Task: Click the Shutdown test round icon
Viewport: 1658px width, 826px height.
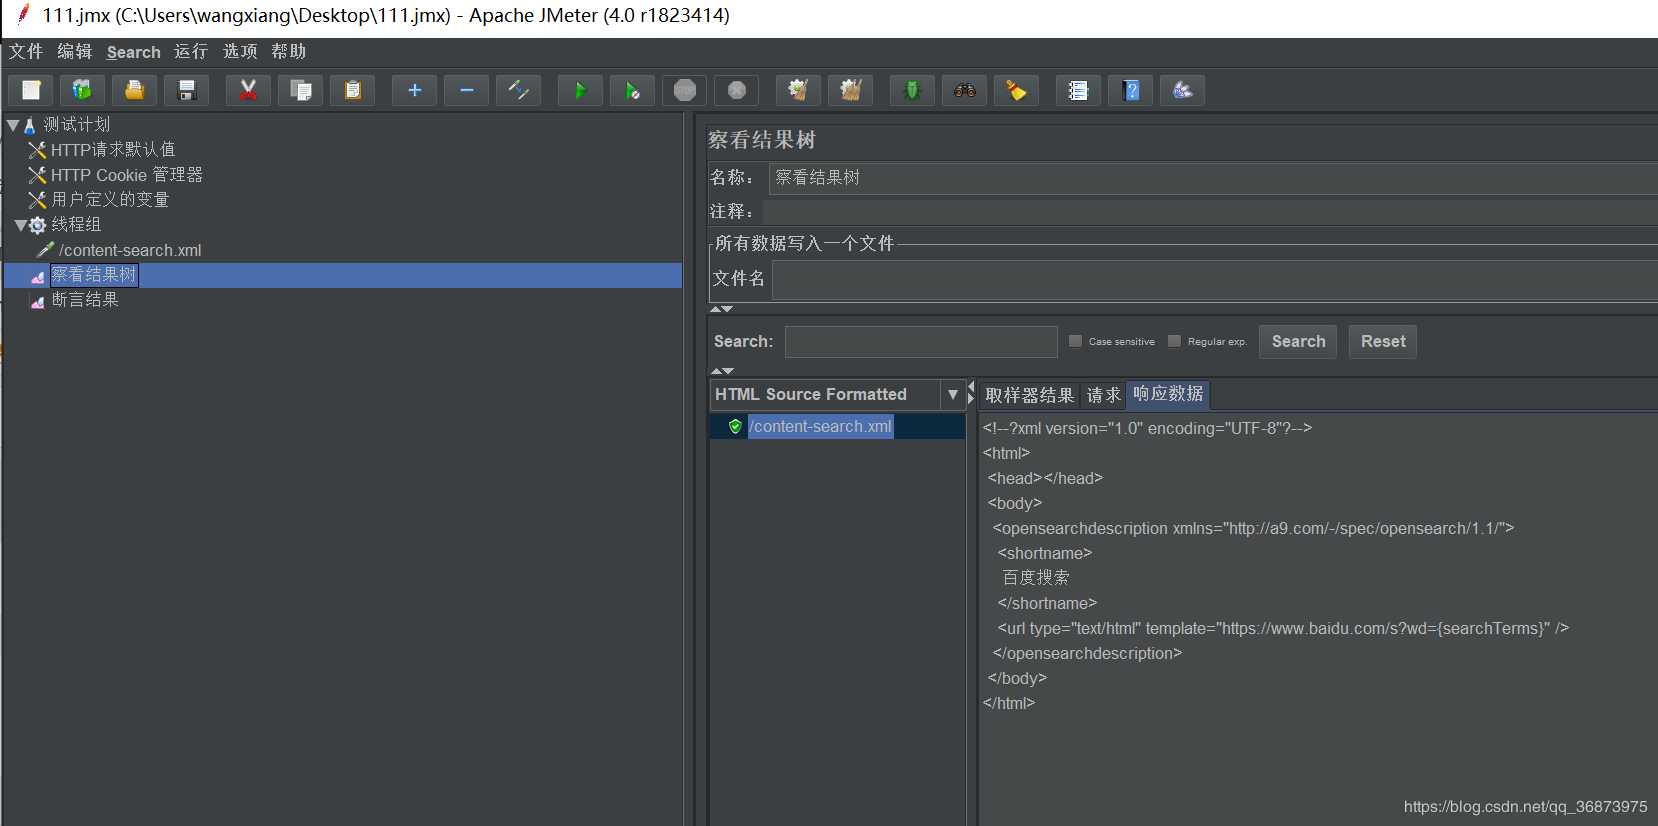Action: click(736, 90)
